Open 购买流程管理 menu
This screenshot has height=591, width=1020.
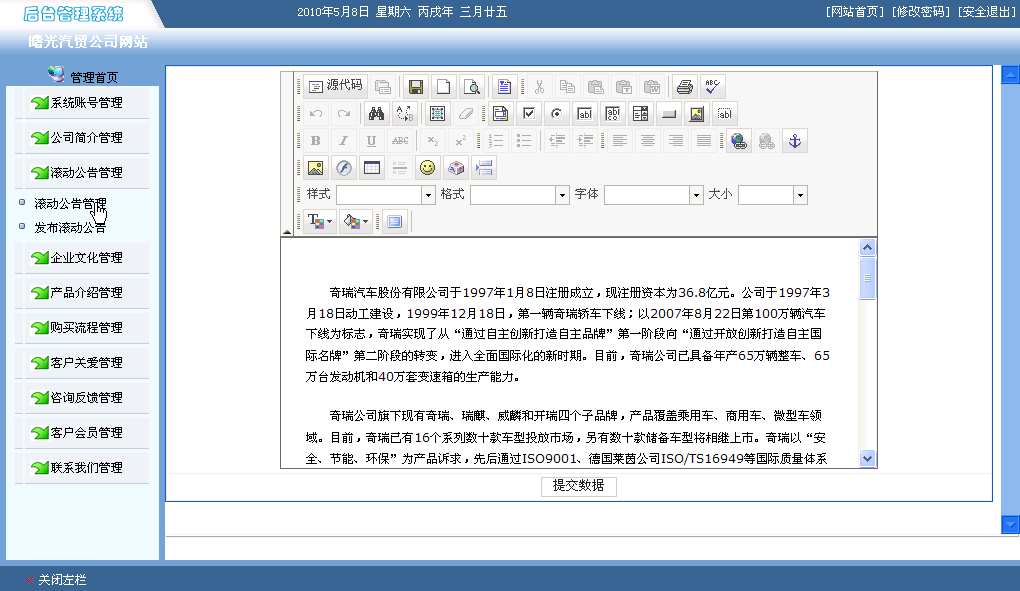point(87,328)
